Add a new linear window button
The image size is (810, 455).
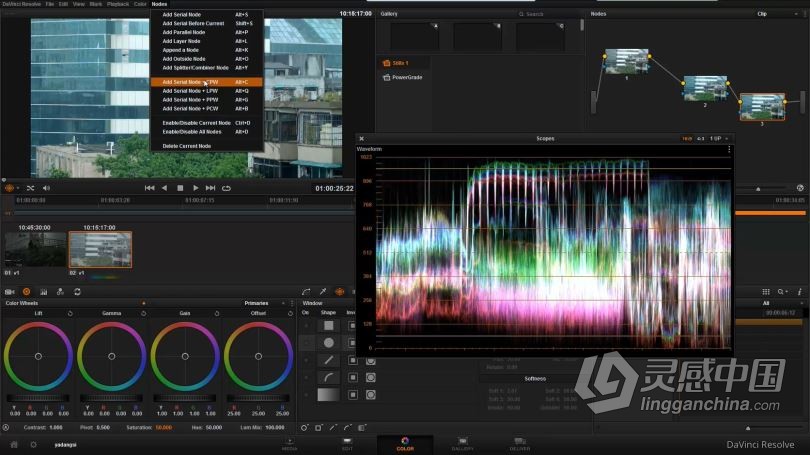[x=319, y=428]
